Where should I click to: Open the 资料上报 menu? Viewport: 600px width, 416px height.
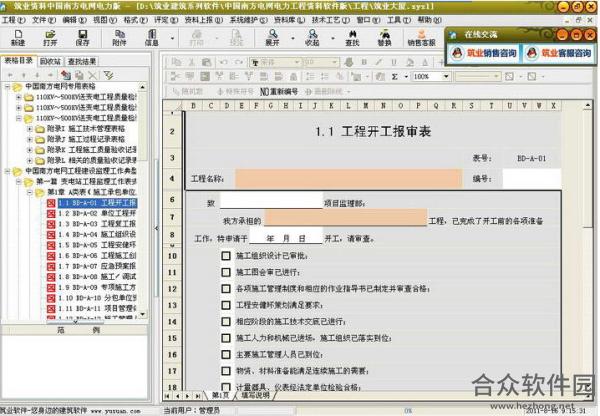click(204, 20)
